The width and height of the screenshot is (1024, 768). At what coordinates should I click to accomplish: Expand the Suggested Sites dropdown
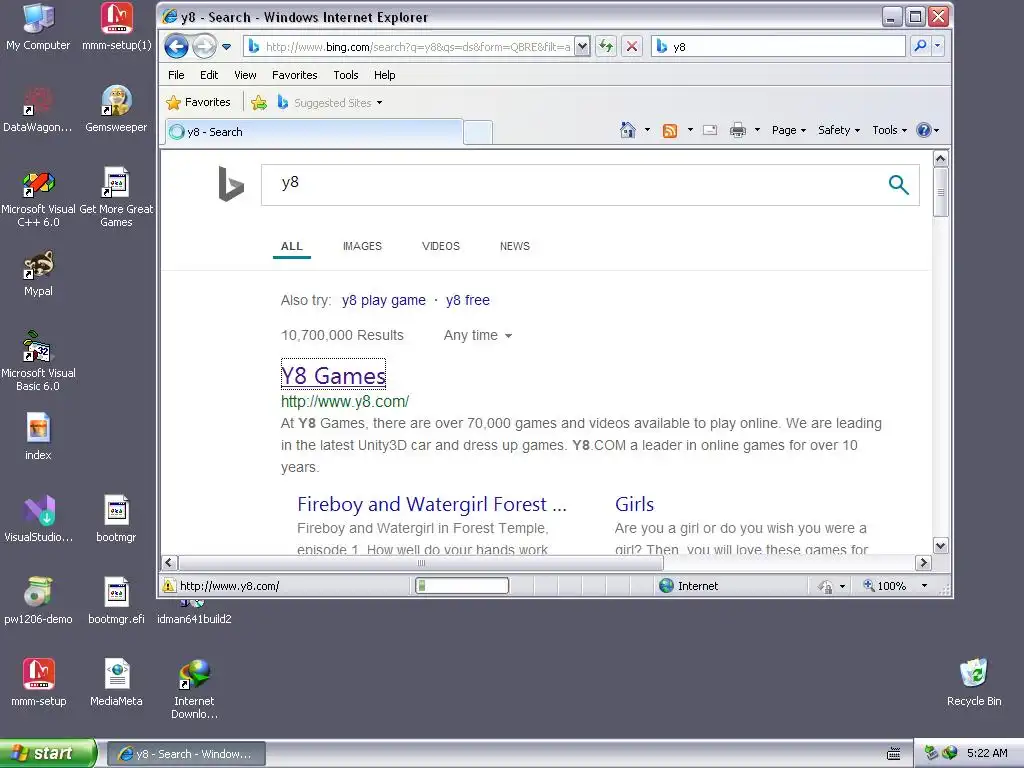coord(379,103)
